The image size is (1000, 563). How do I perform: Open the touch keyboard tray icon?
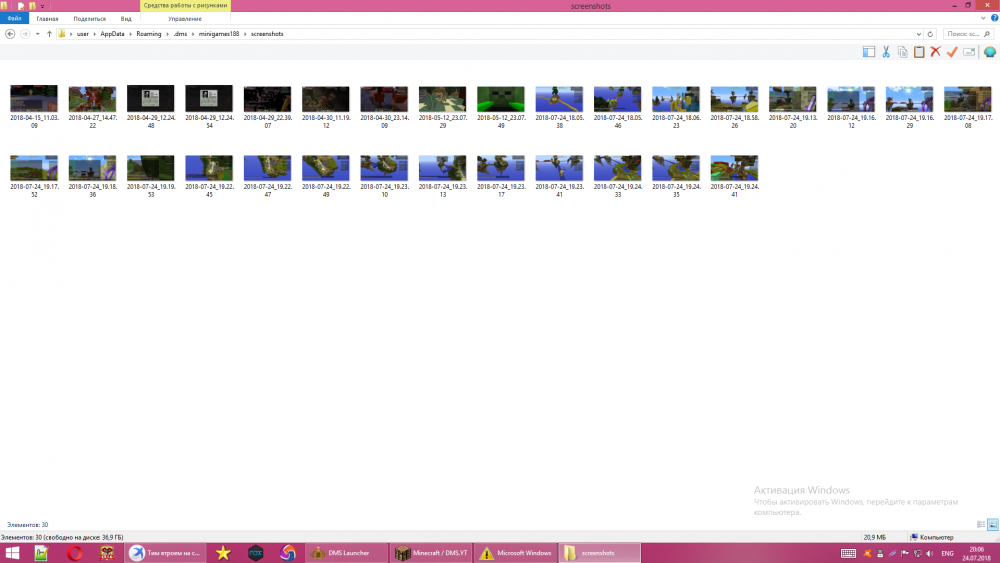(848, 553)
